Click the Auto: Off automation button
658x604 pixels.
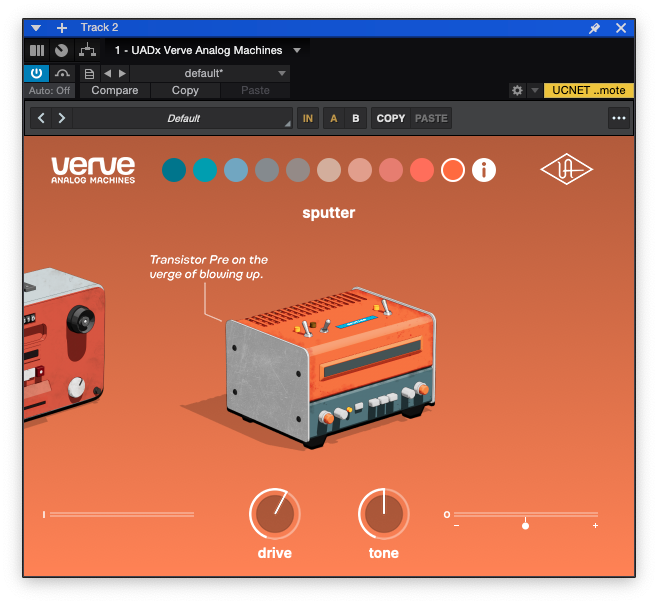coord(50,90)
